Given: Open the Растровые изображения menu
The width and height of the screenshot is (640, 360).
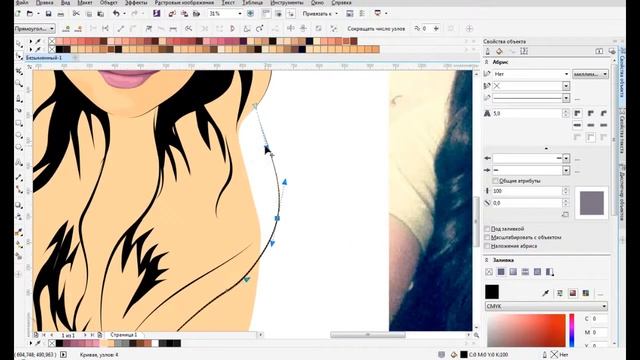Looking at the screenshot, I should (x=184, y=2).
